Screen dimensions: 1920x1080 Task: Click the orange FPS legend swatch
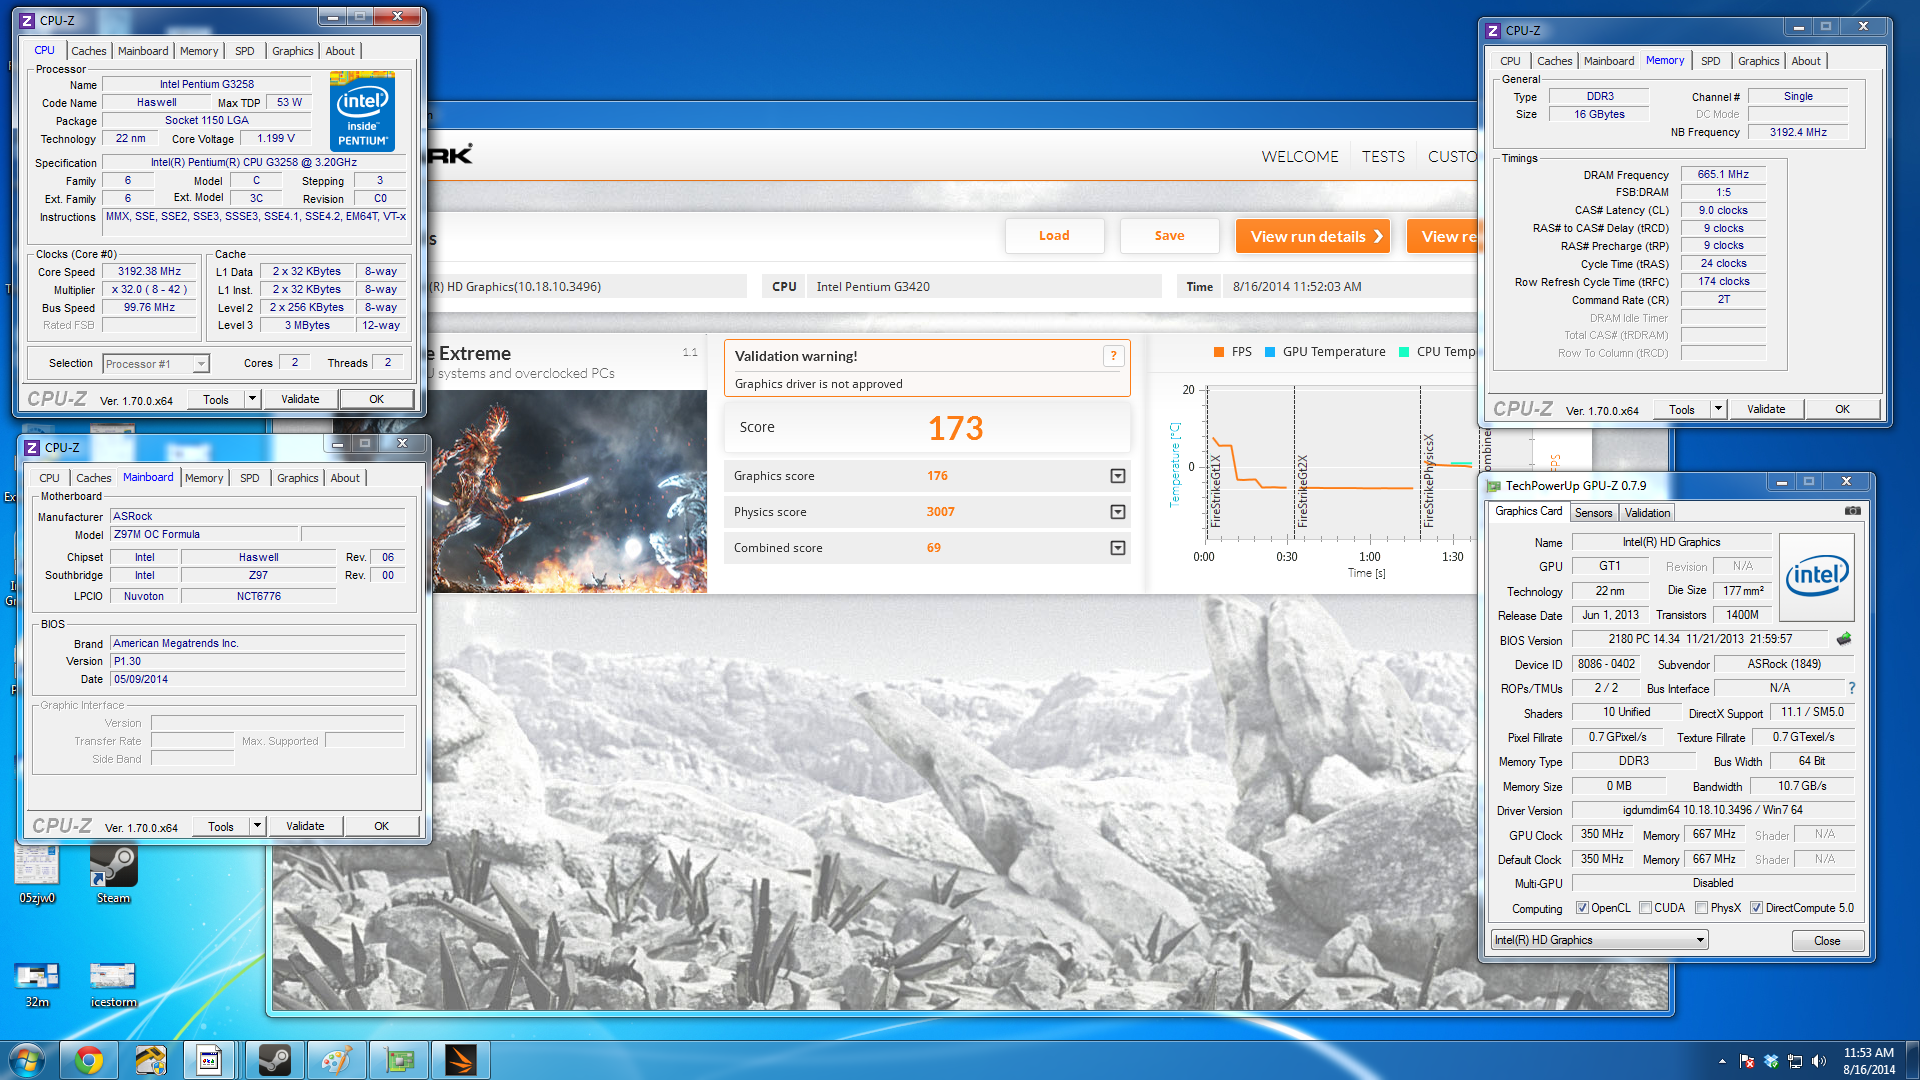[x=1219, y=352]
